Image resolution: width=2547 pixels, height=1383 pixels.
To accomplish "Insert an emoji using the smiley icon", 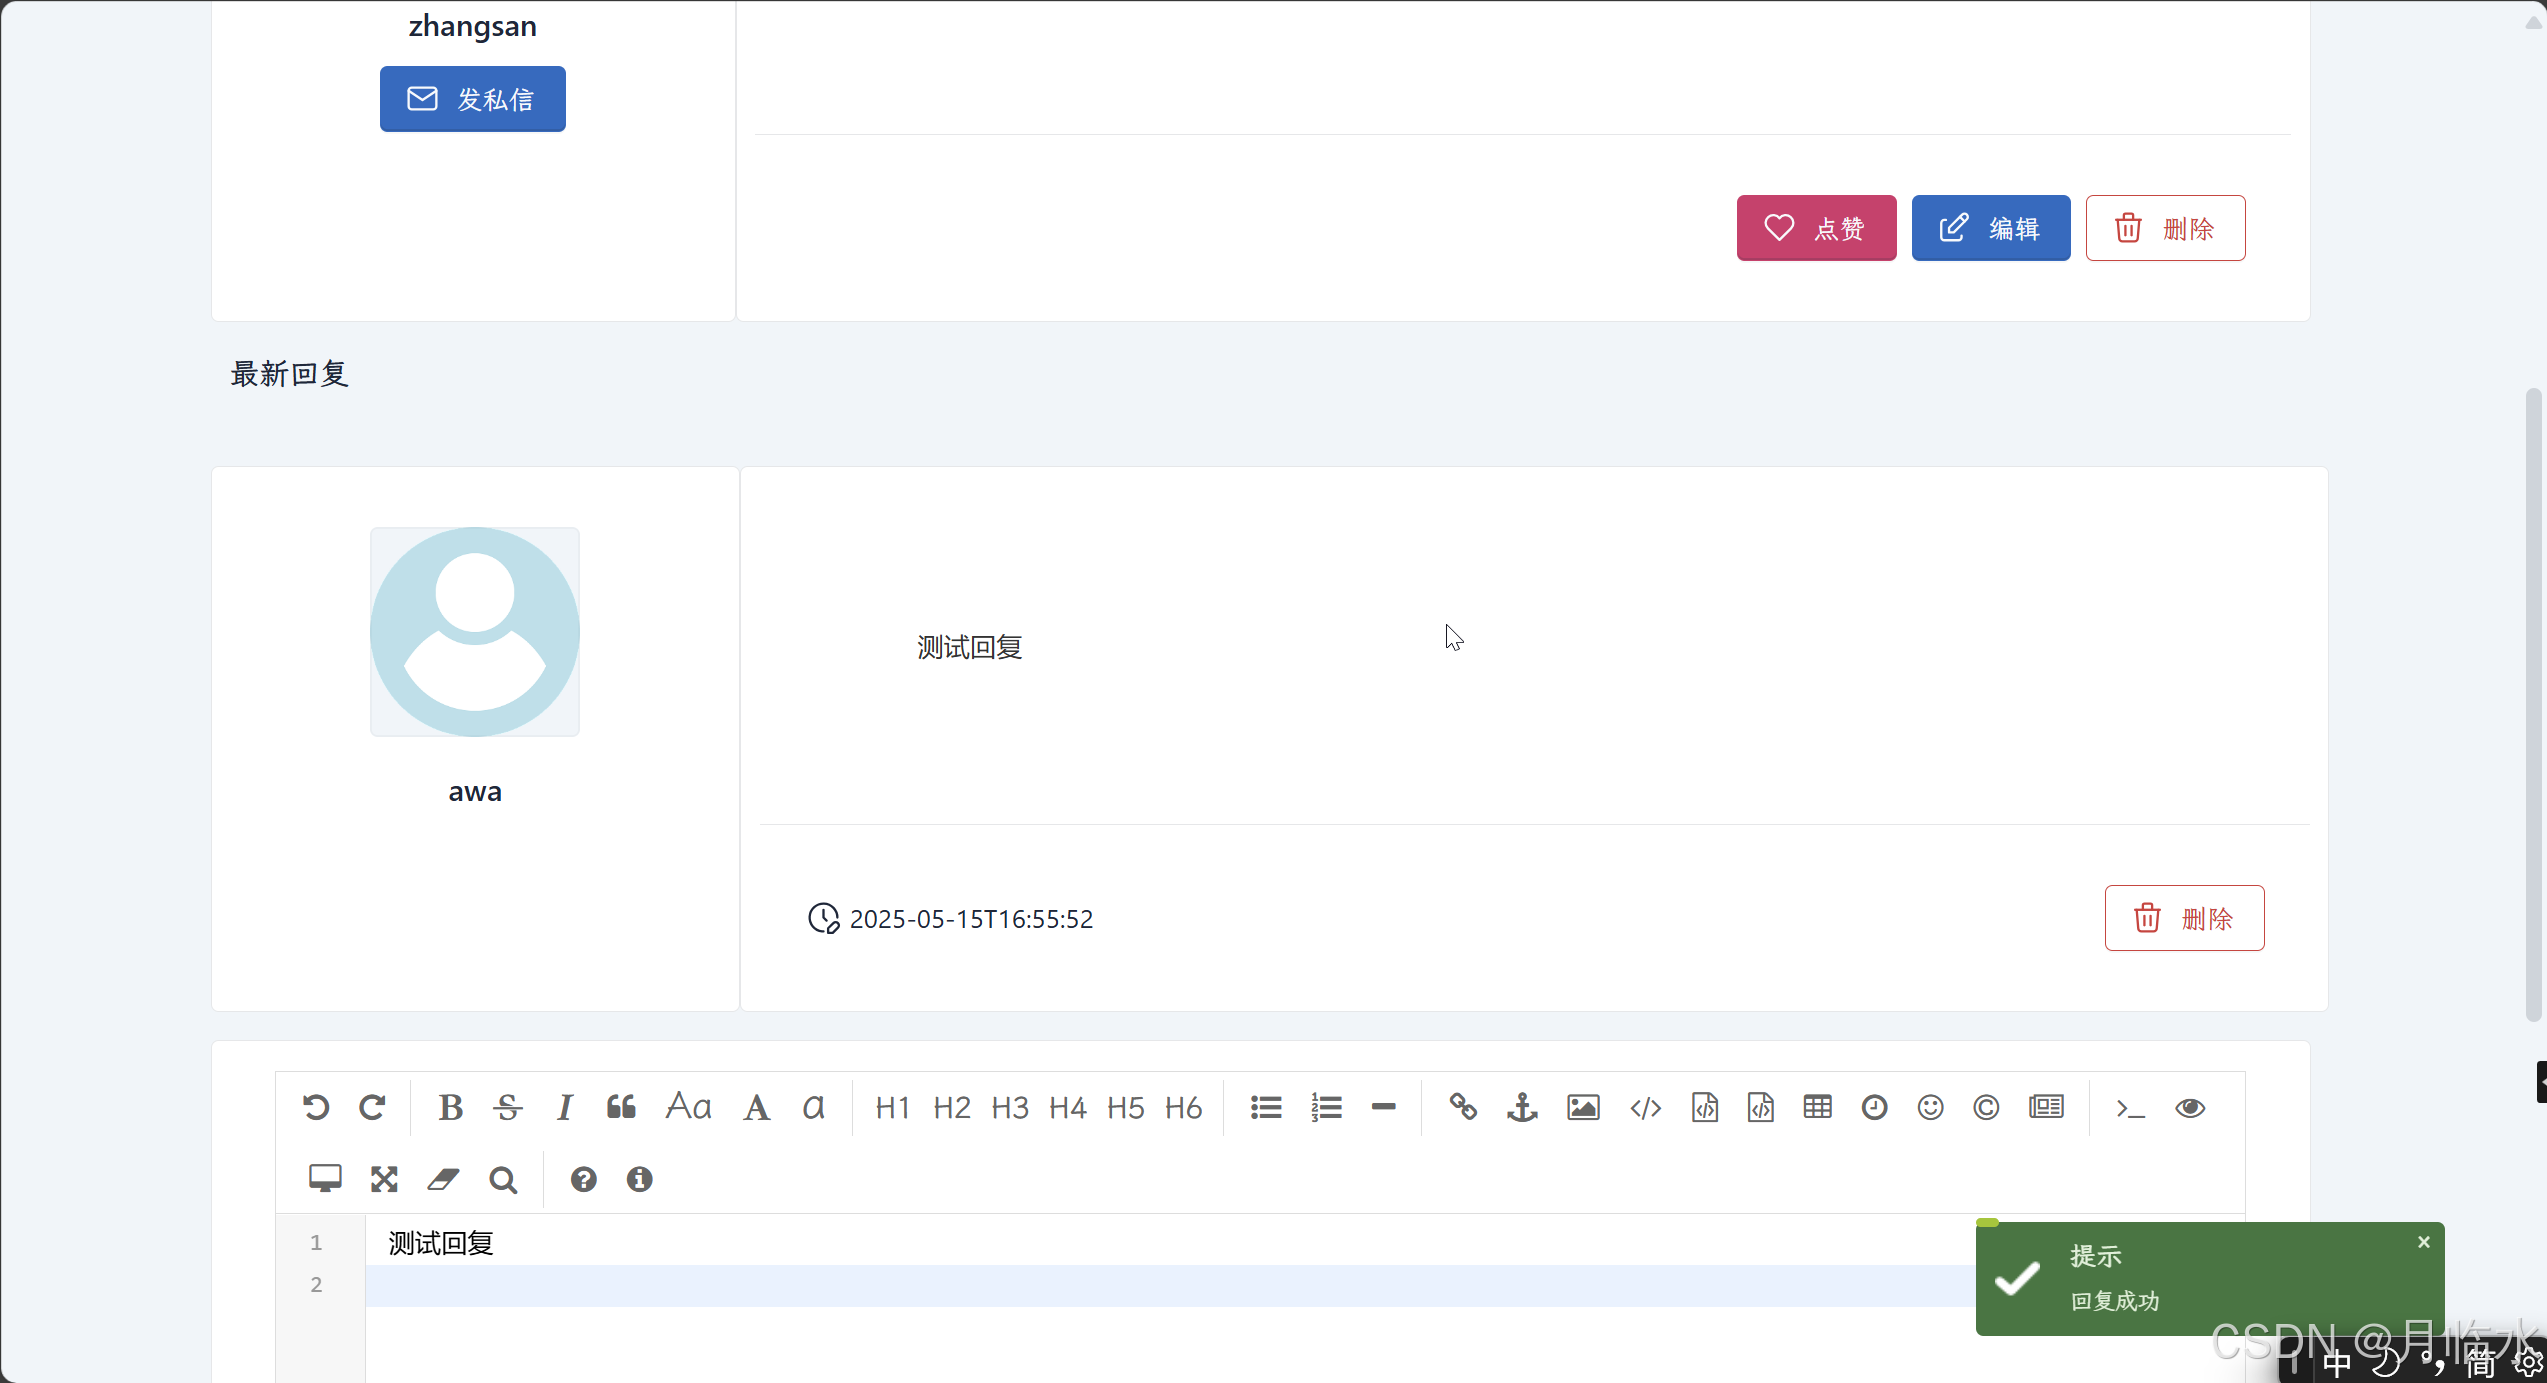I will [x=1930, y=1108].
